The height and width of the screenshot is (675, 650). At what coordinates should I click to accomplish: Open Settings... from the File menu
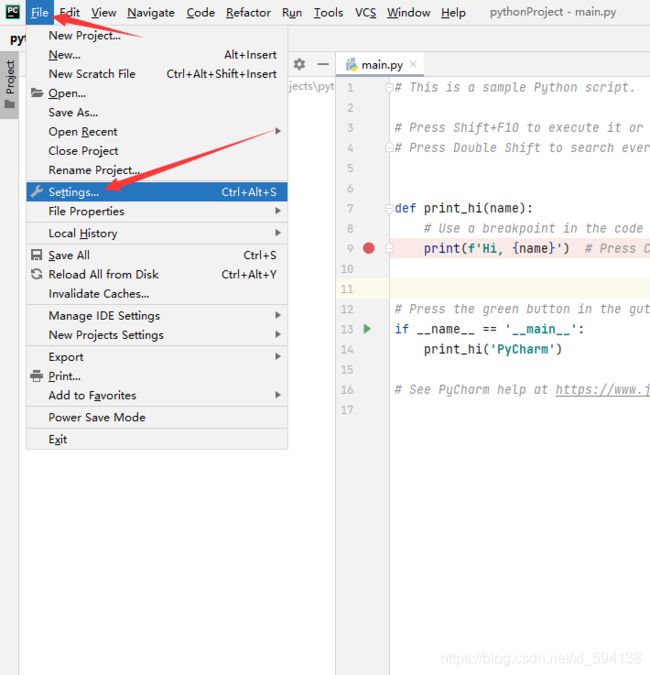[x=157, y=192]
